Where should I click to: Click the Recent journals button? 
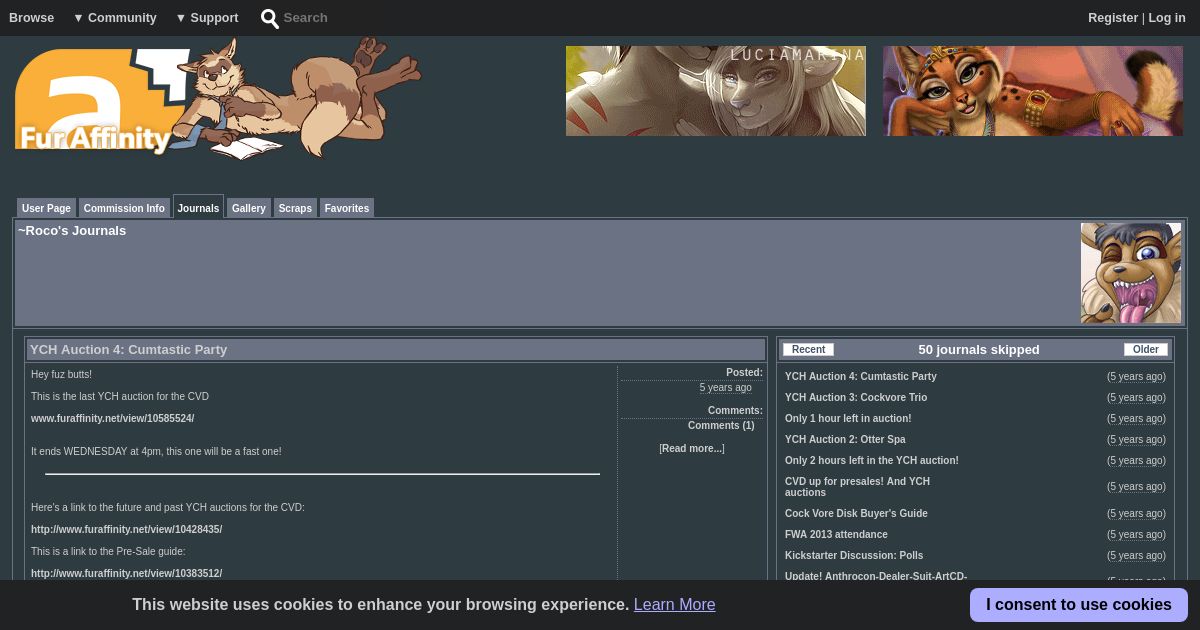point(808,350)
